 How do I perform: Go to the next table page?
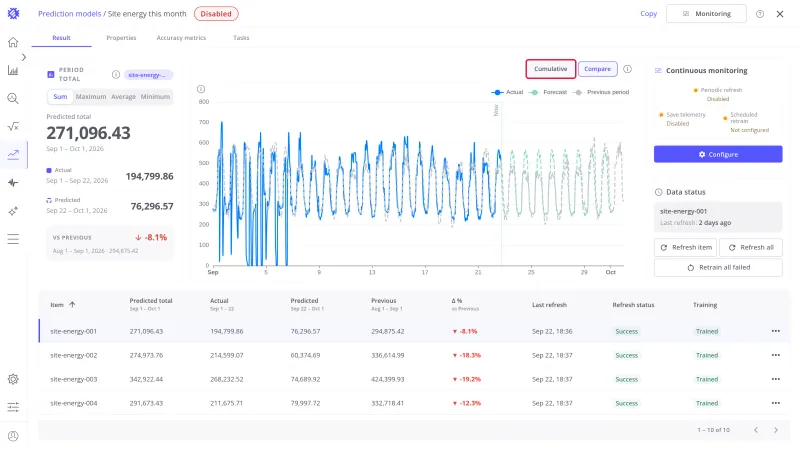point(776,430)
